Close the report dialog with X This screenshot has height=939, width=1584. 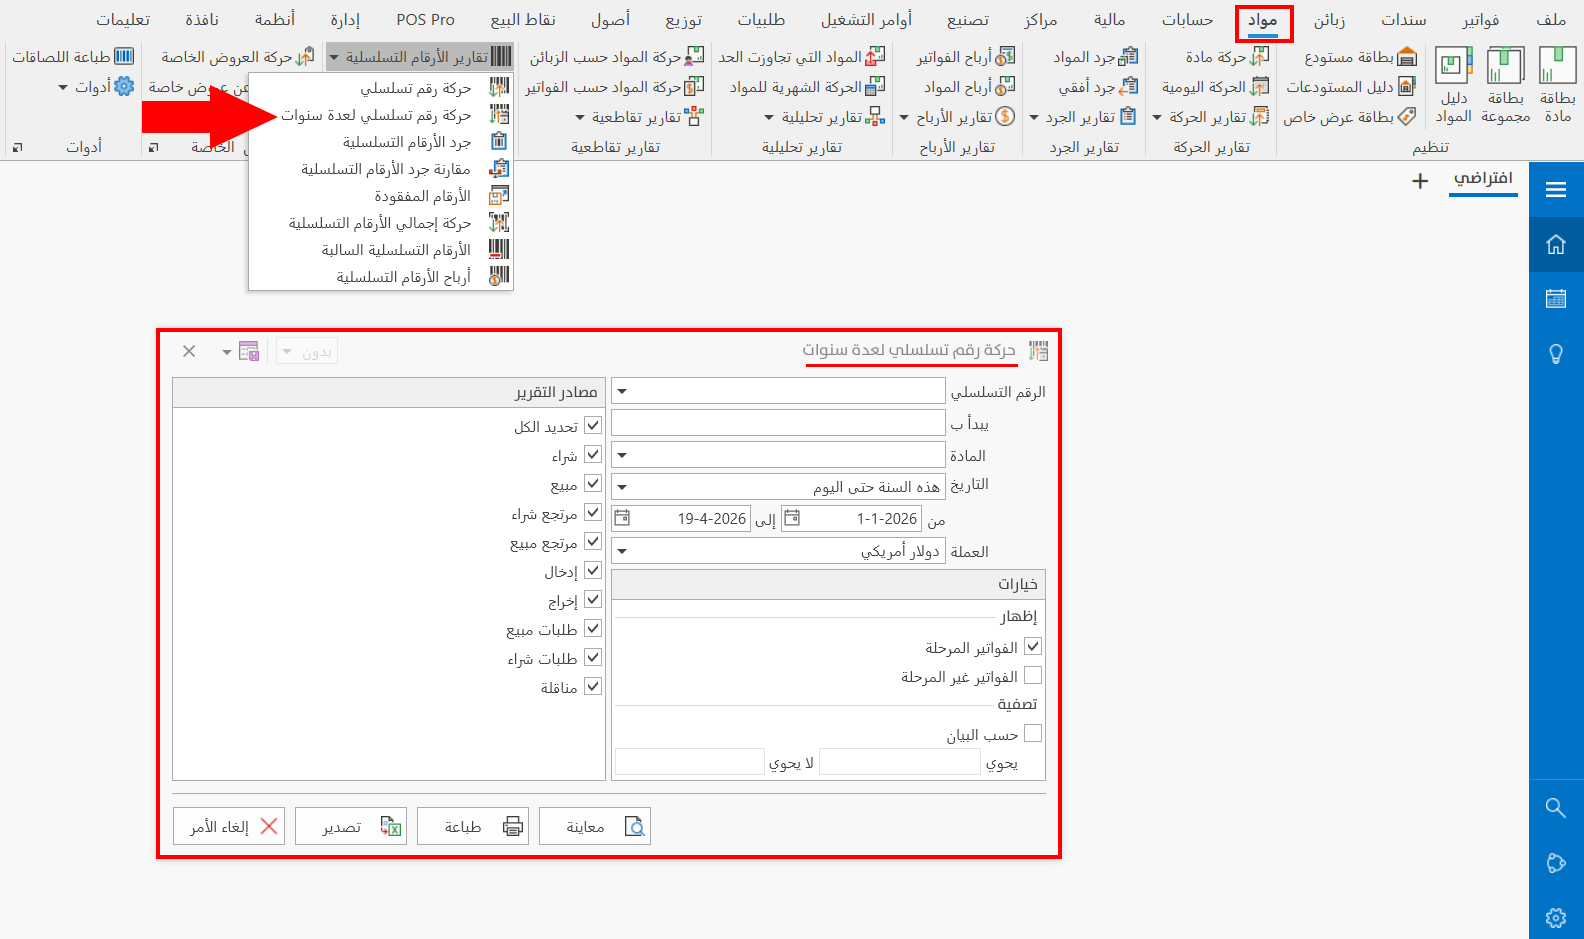tap(189, 351)
